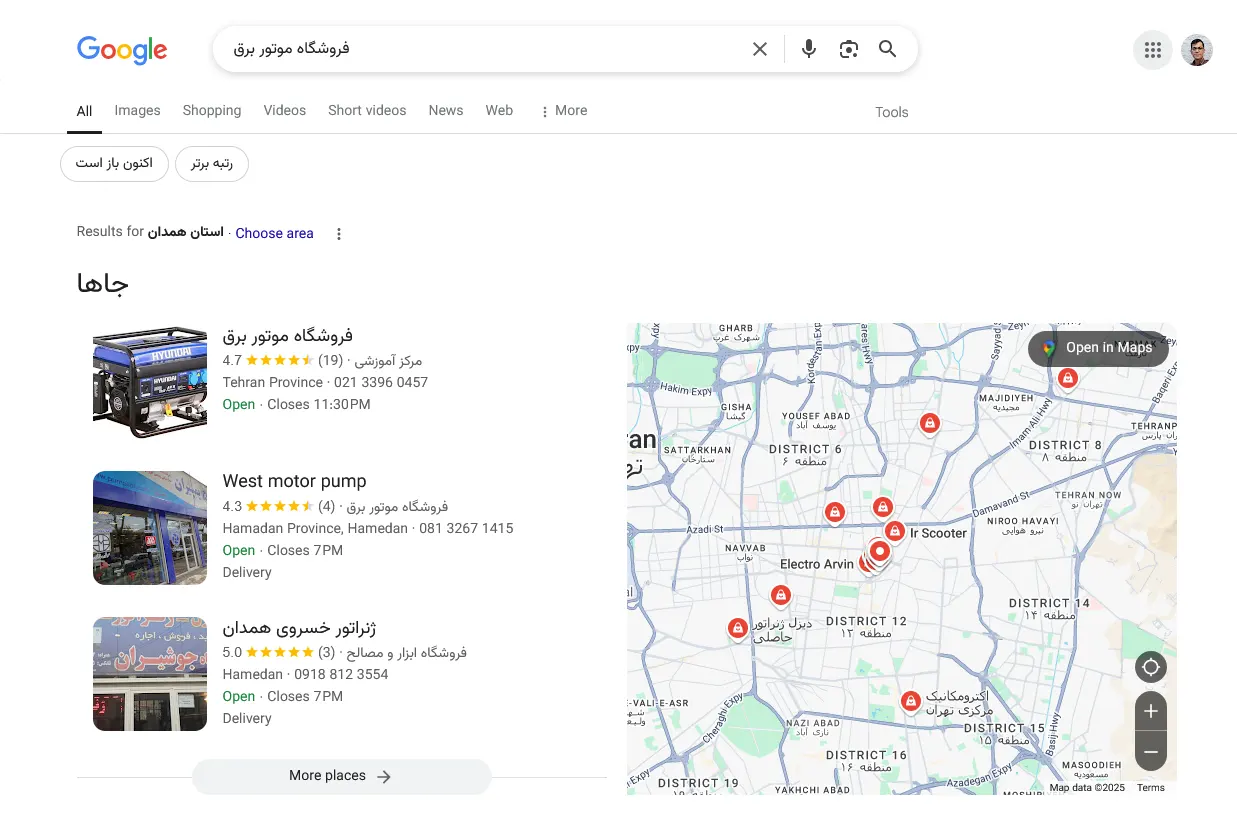
Task: Open the Tools menu
Action: [x=892, y=112]
